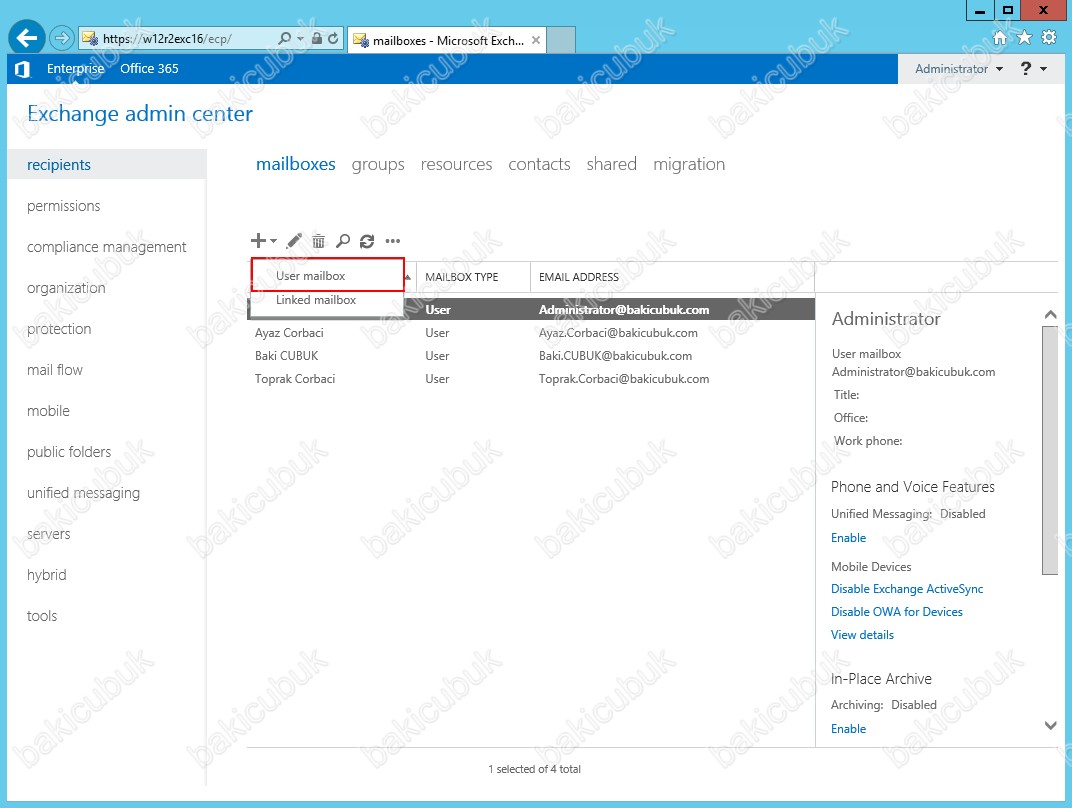Viewport: 1072px width, 808px height.
Task: Select the Ayaz Corbaci mailbox row
Action: tap(531, 333)
